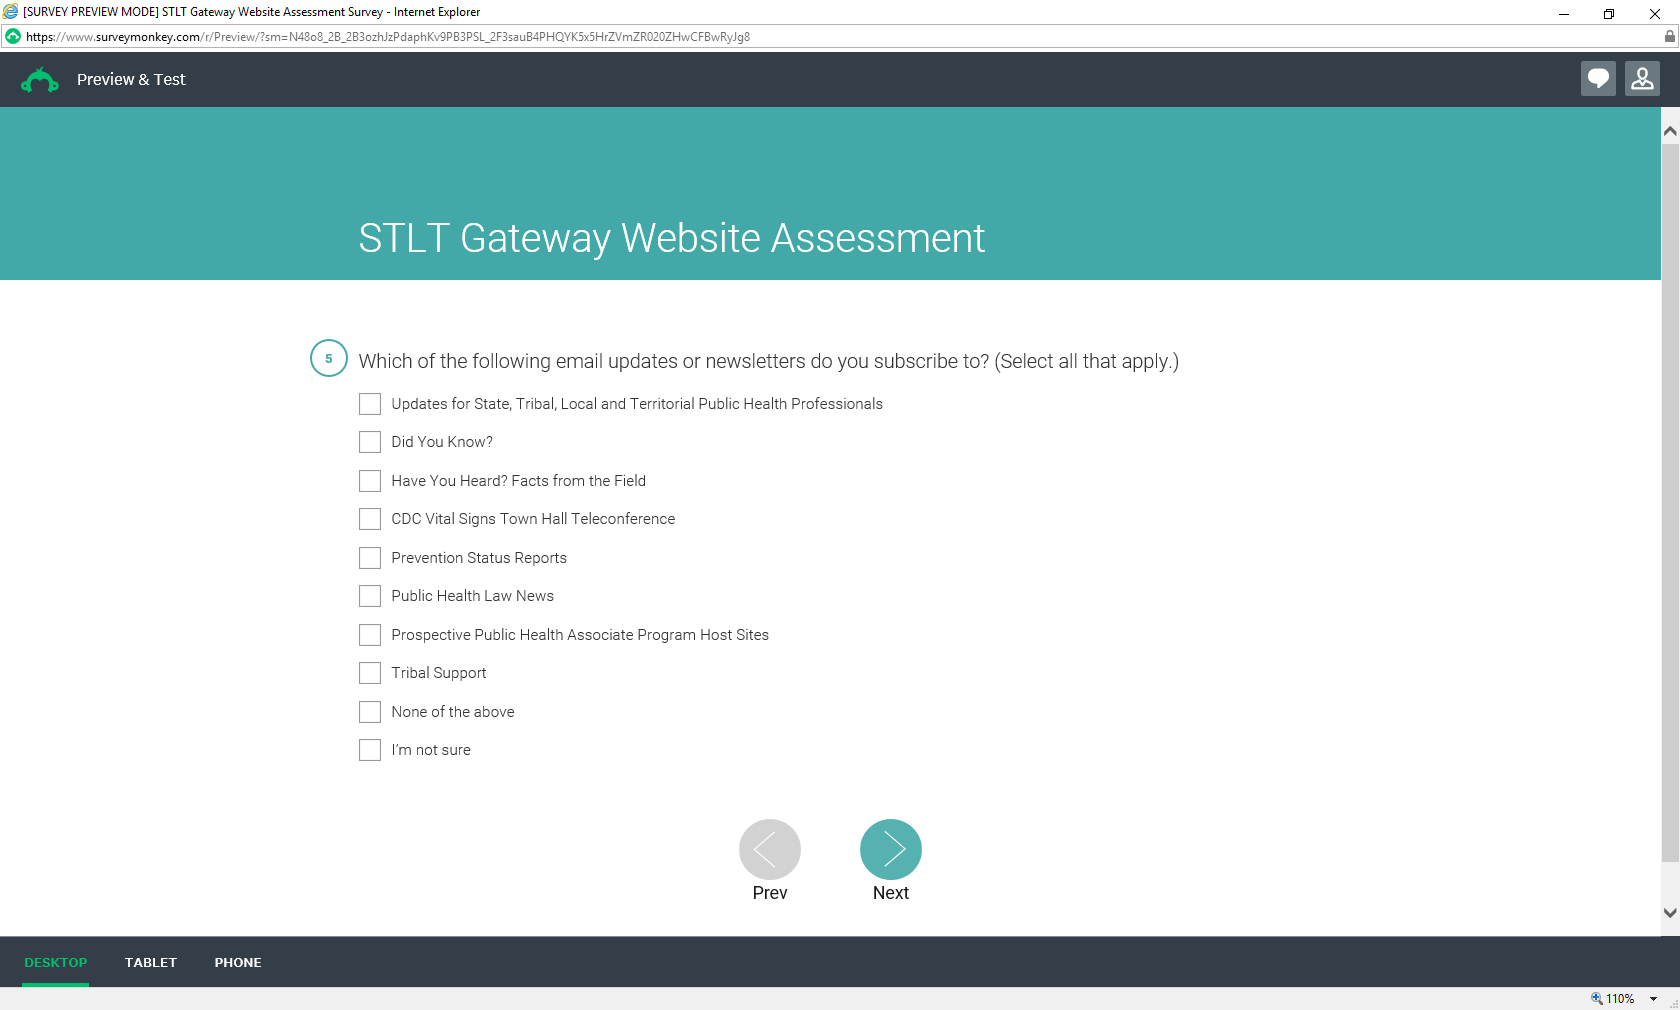This screenshot has height=1010, width=1680.
Task: Select CDC Vital Signs Town Hall Teleconference checkbox
Action: [370, 519]
